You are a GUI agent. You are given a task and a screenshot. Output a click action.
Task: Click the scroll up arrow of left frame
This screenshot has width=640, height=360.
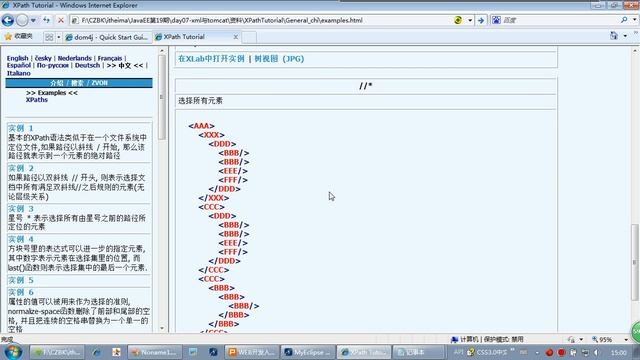(162, 51)
